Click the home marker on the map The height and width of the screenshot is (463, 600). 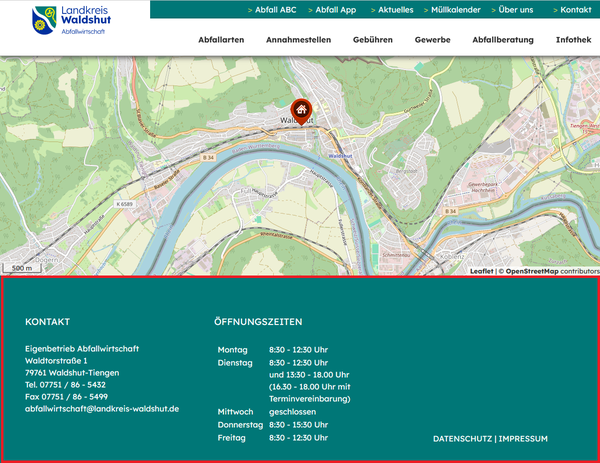tap(300, 108)
